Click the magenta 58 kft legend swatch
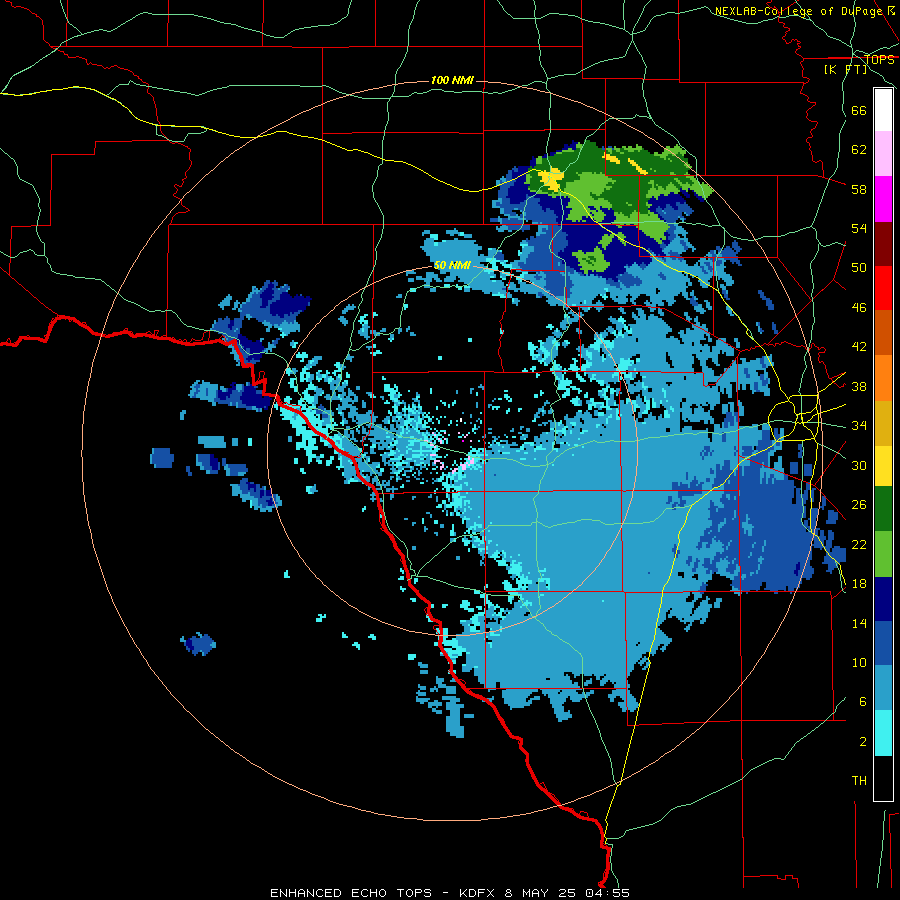Viewport: 900px width, 900px height. point(883,199)
